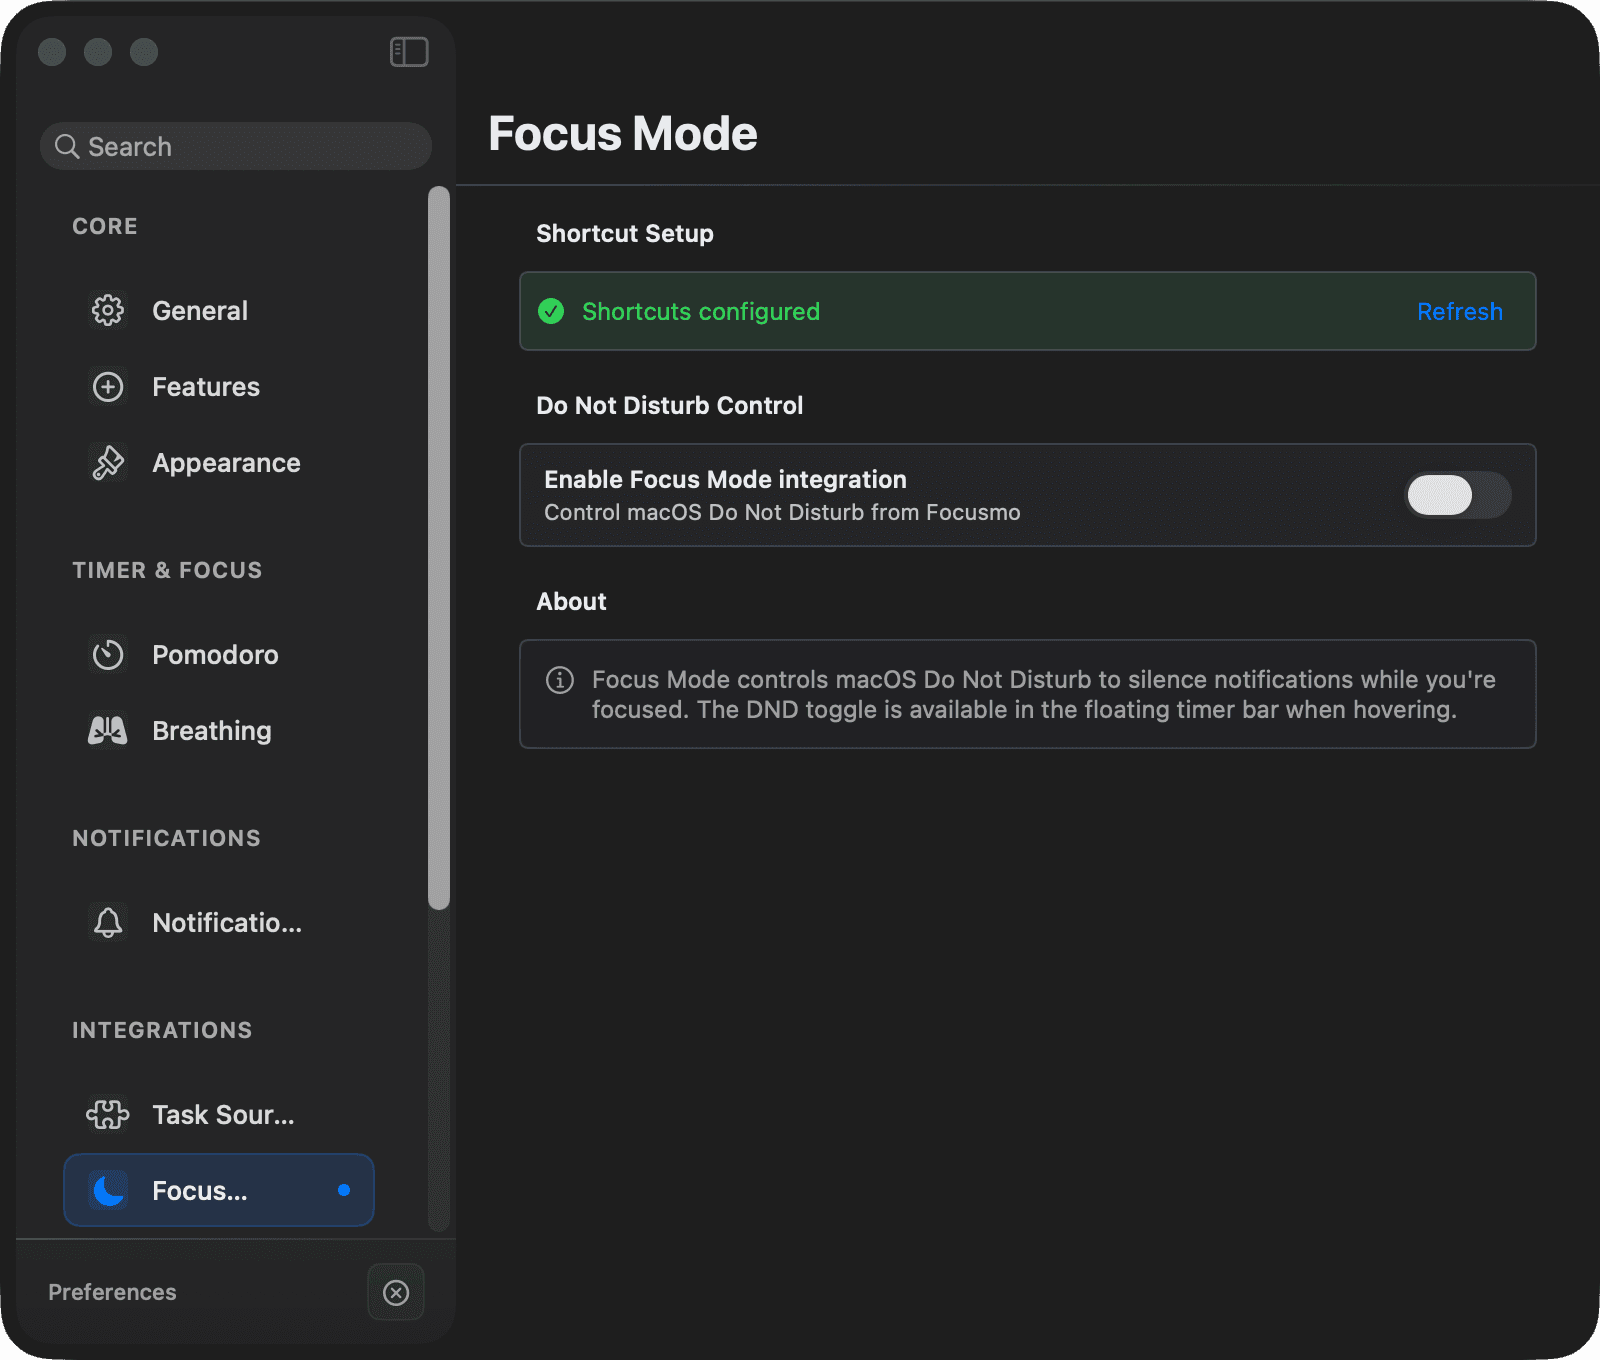Open the Notifications settings section
This screenshot has height=1360, width=1600.
219,922
